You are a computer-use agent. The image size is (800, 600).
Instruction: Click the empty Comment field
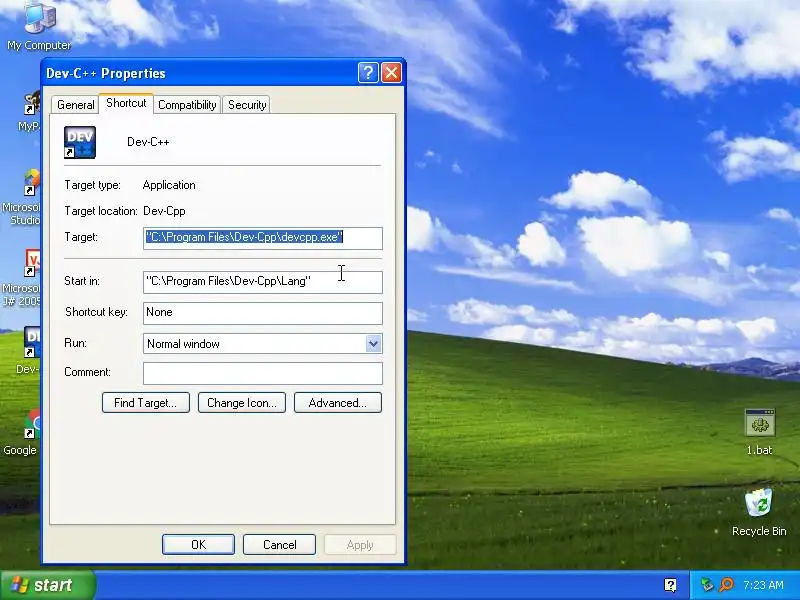tap(263, 373)
